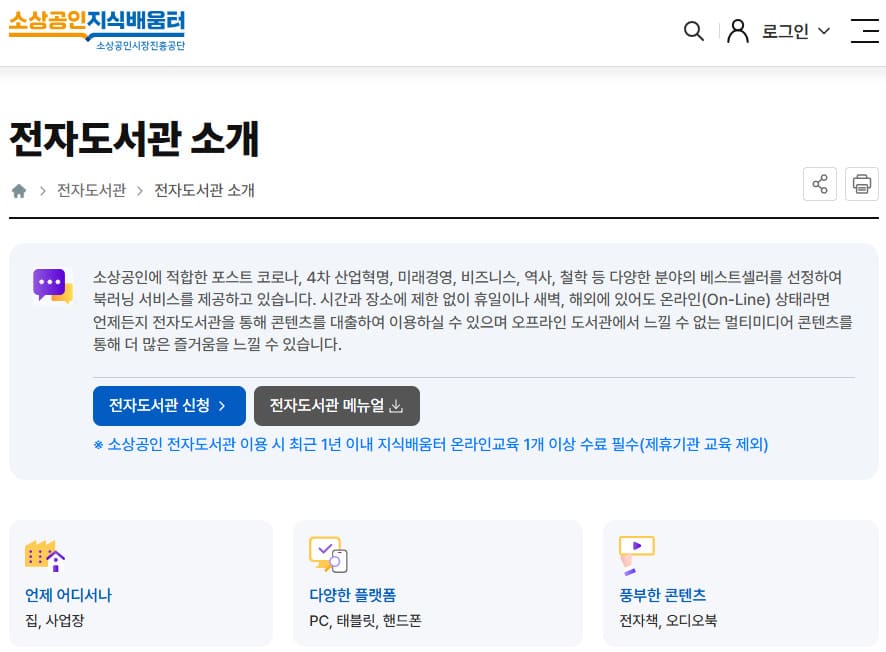Click the home icon in the breadcrumb
Screen dimensions: 886x652
click(18, 190)
